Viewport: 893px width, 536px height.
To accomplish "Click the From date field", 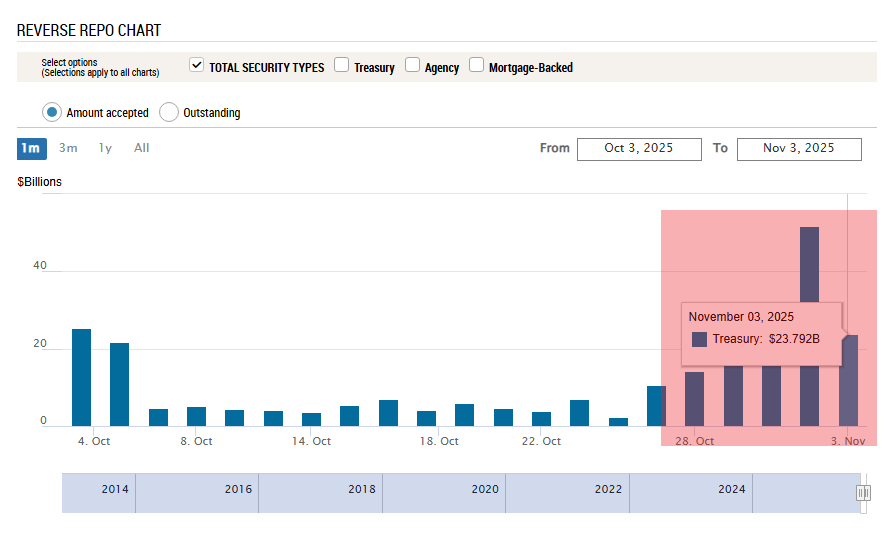I will tap(638, 148).
